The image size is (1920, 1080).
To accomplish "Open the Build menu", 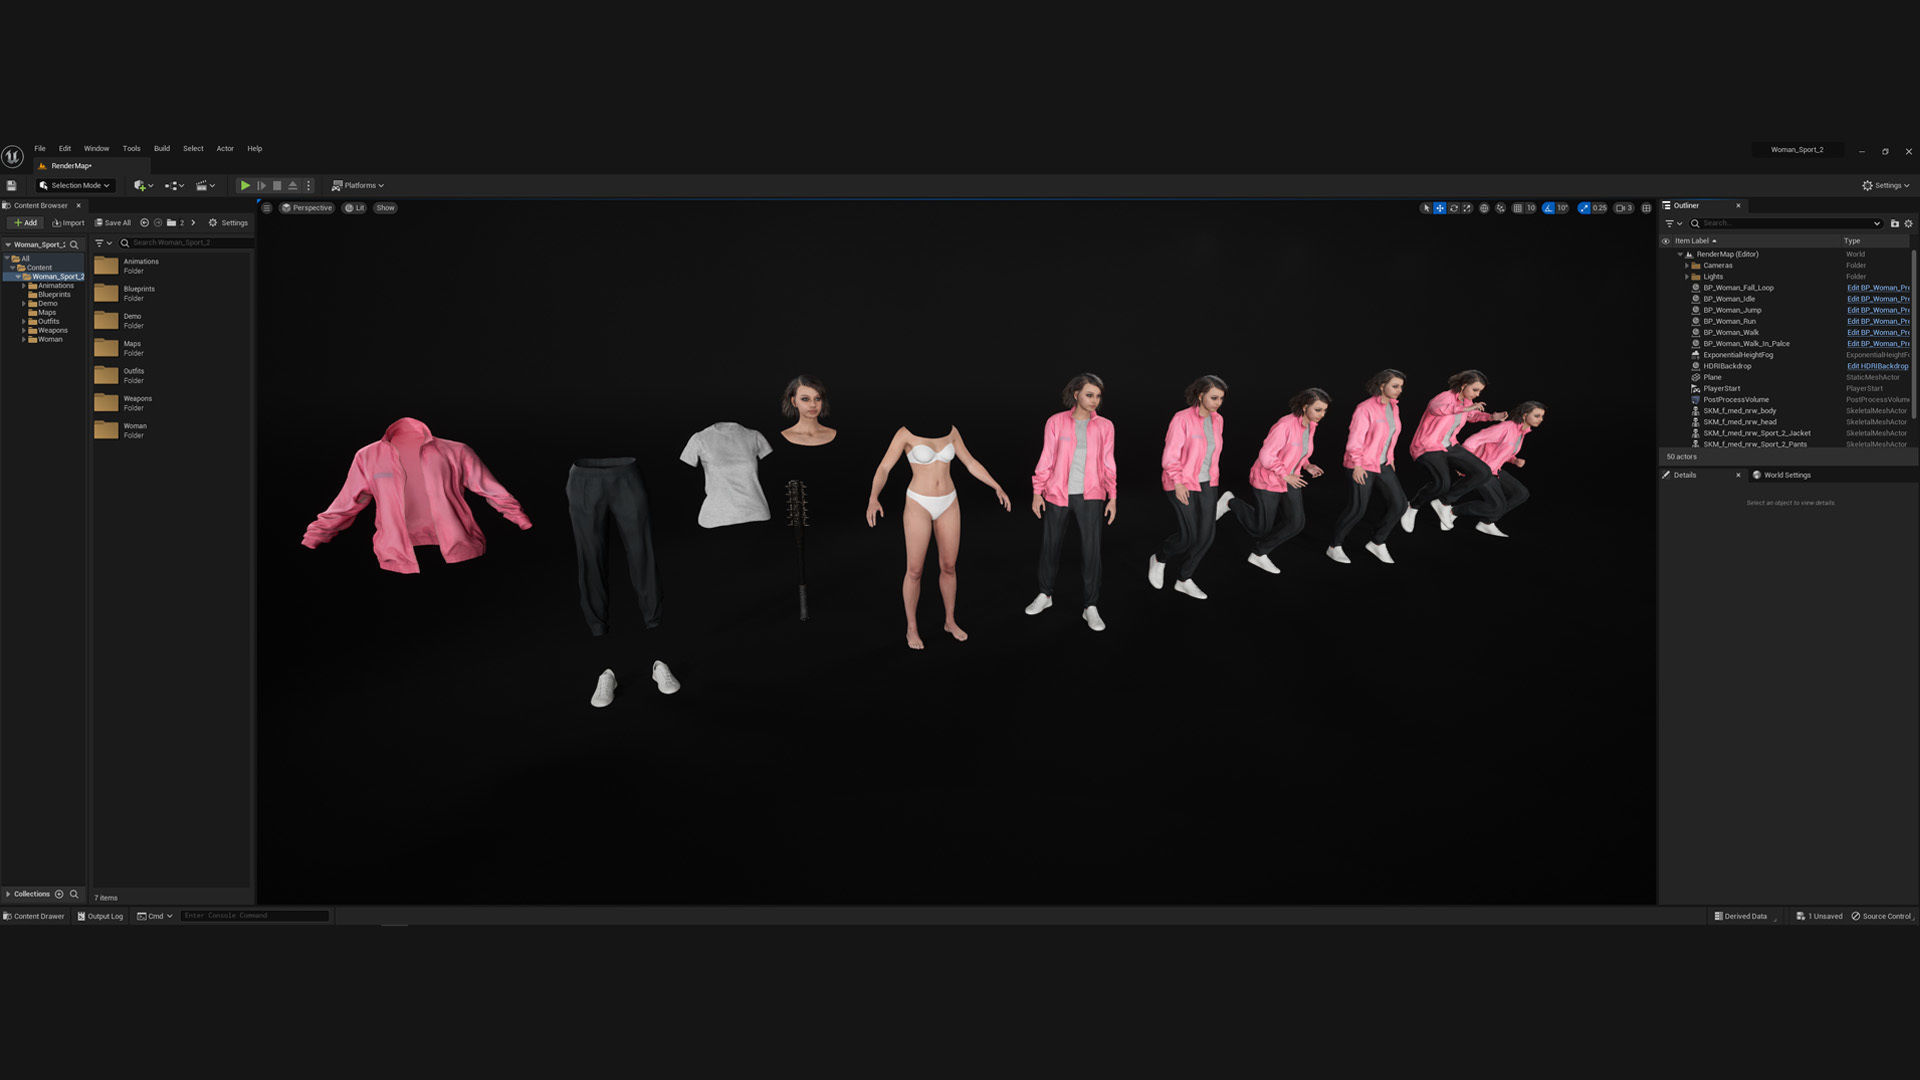I will point(162,148).
